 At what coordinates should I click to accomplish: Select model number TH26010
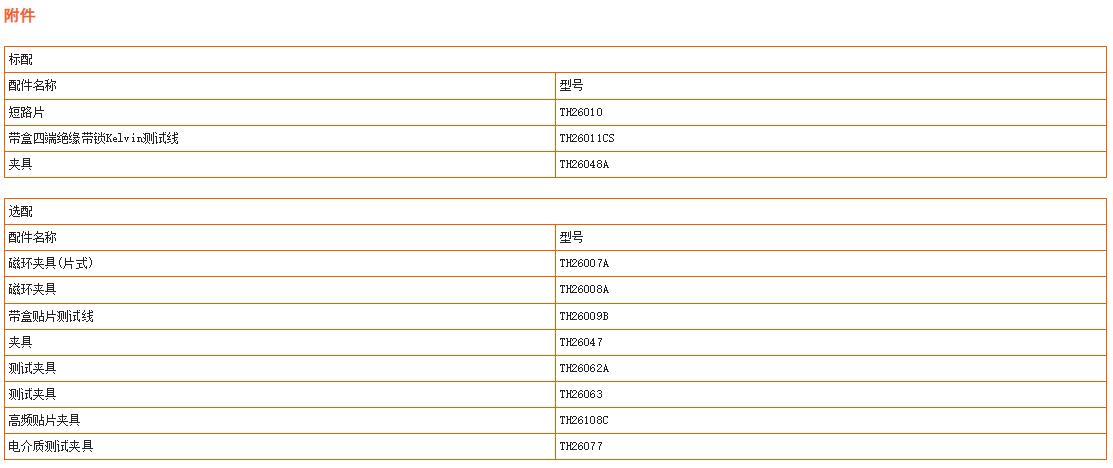(x=581, y=112)
